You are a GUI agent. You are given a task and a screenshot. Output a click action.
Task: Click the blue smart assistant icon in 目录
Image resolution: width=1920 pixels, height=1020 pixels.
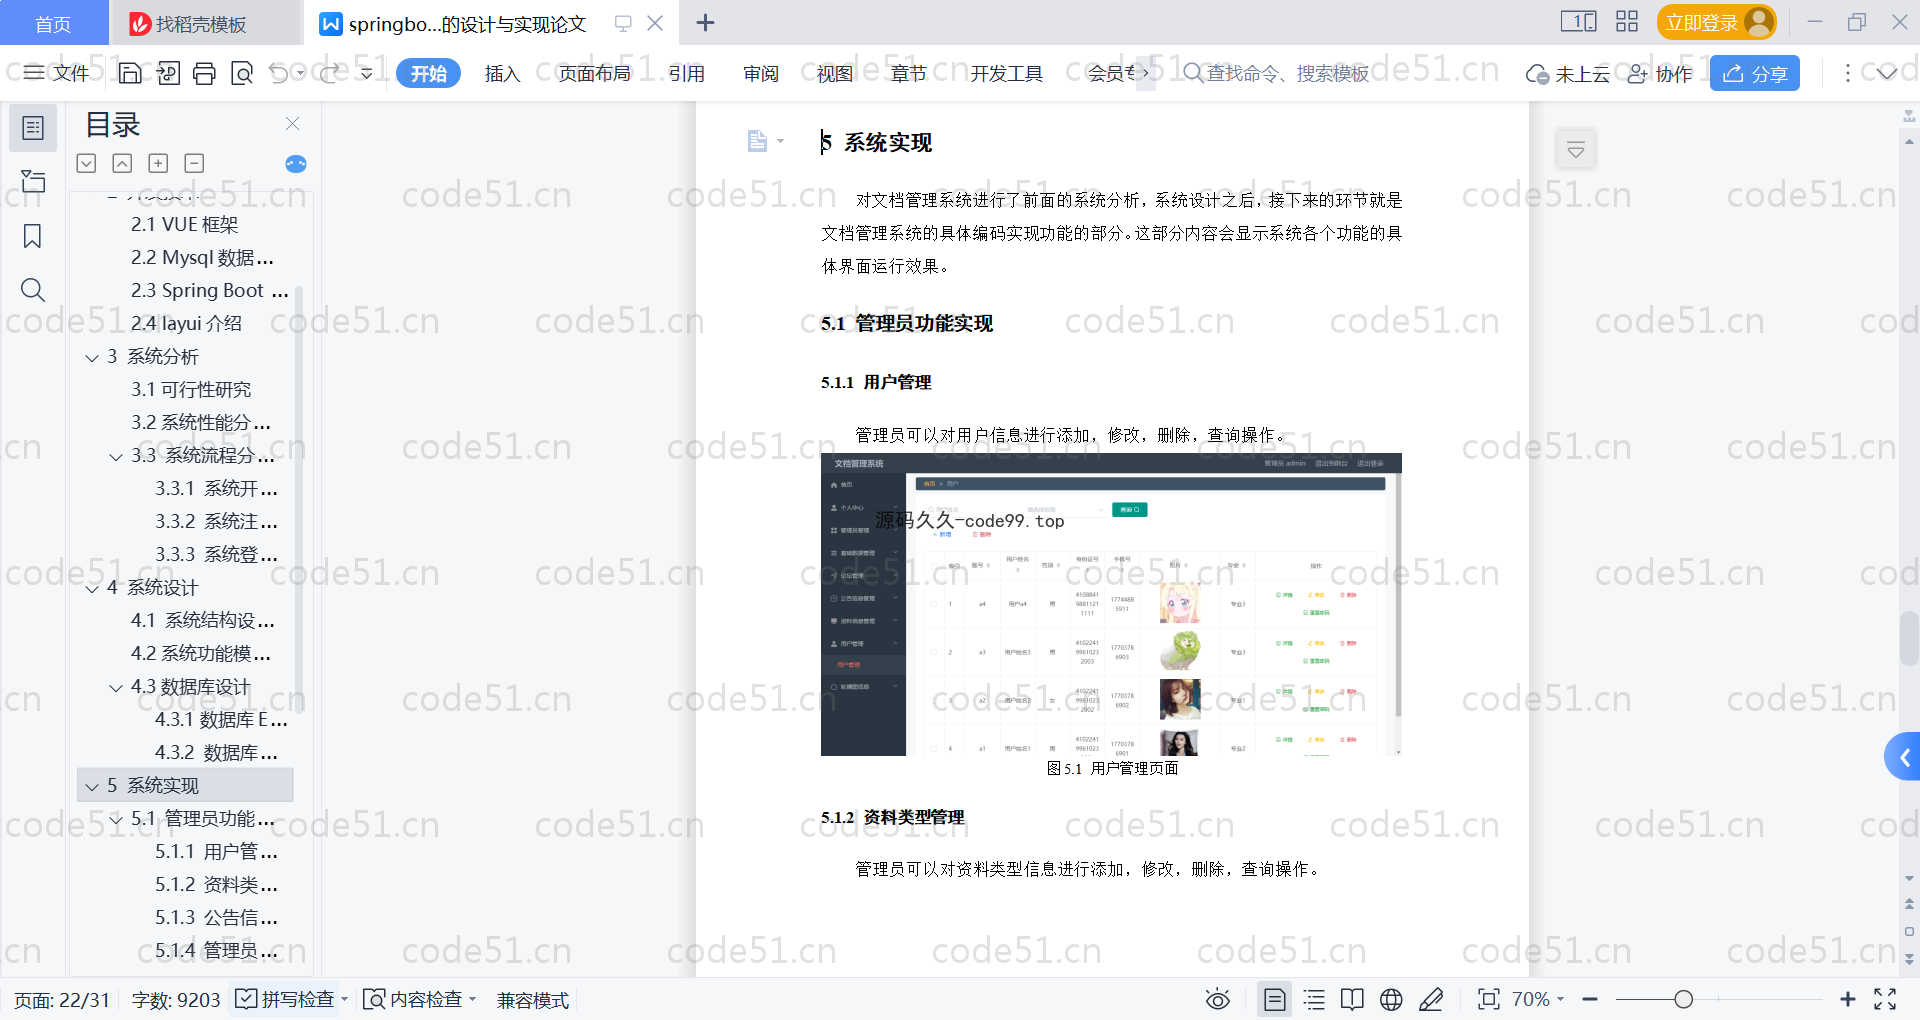pyautogui.click(x=296, y=164)
